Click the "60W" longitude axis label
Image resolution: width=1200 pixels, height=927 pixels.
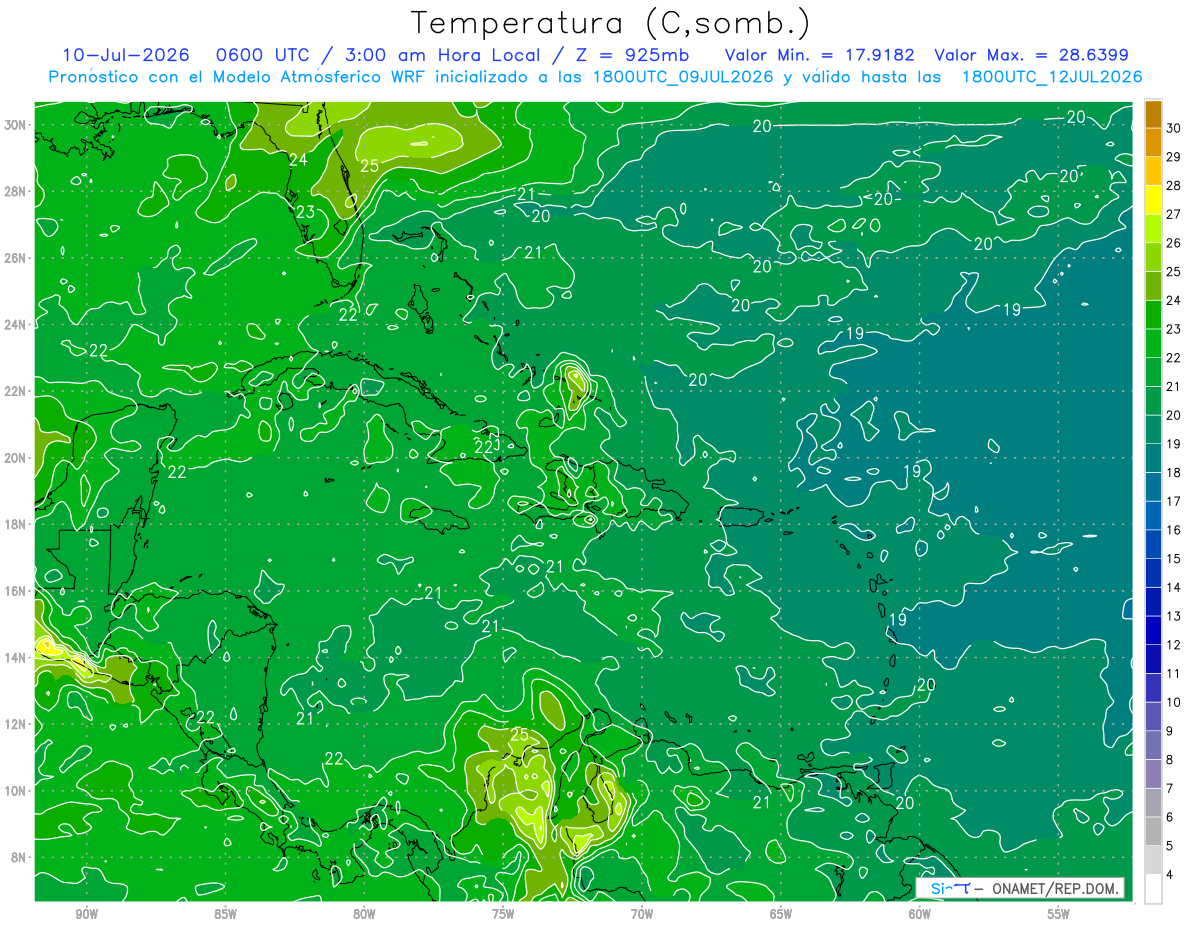[x=920, y=915]
